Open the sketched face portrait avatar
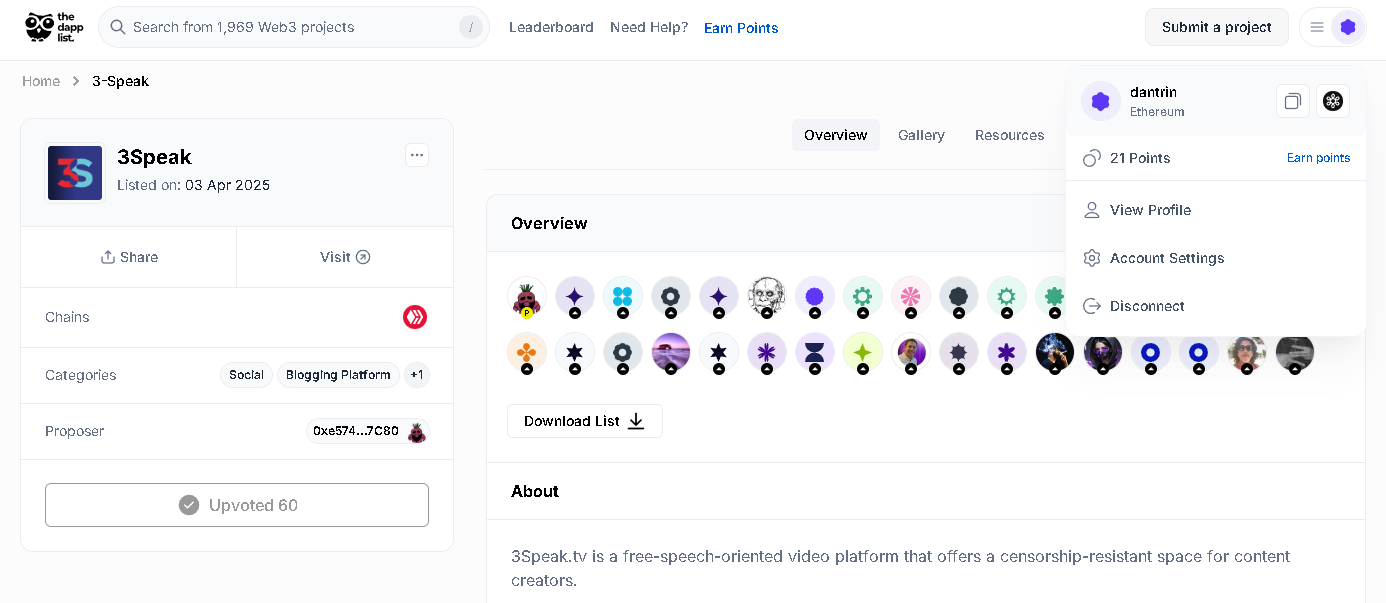The width and height of the screenshot is (1386, 603). point(767,297)
